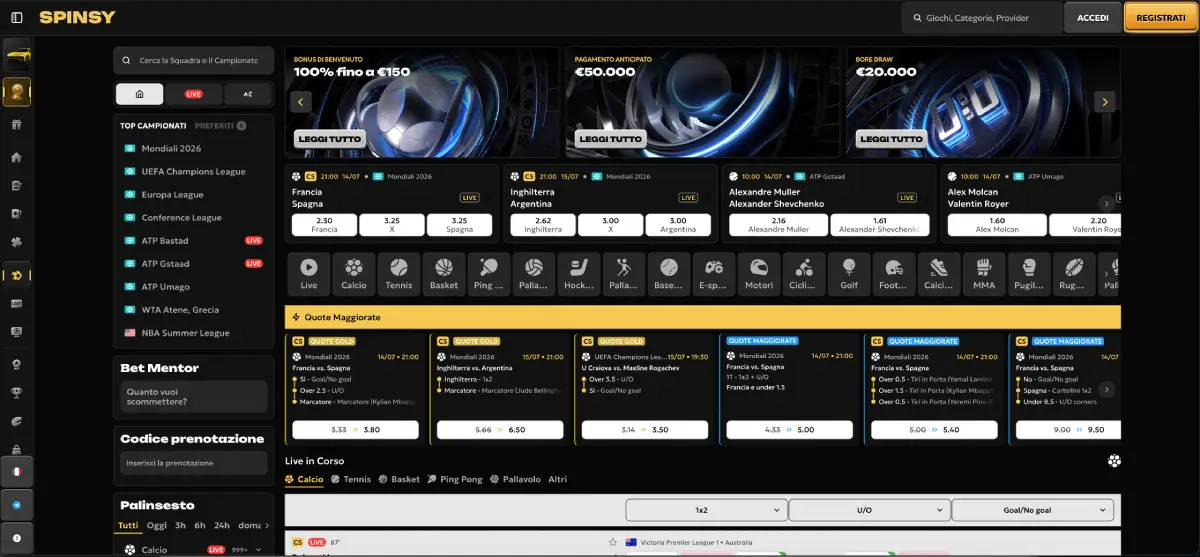
Task: Select the Pallavolo tab under Live in Corso
Action: click(515, 479)
